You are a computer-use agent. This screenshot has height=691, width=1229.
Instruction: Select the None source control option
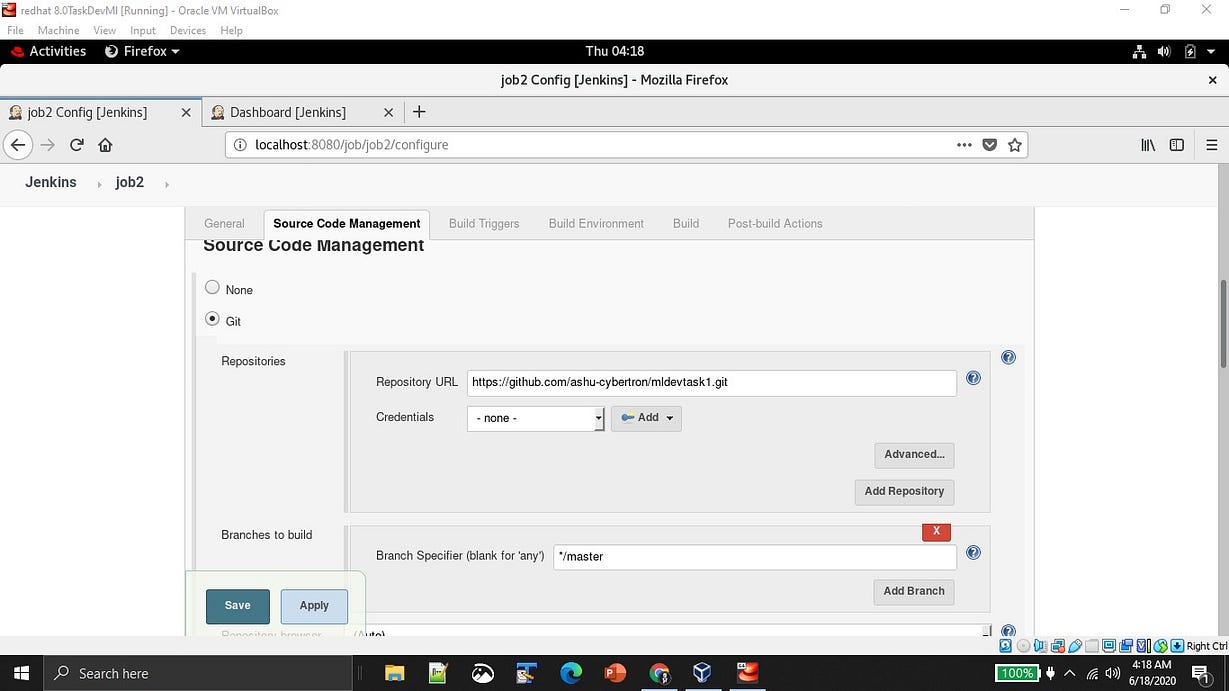(x=212, y=287)
